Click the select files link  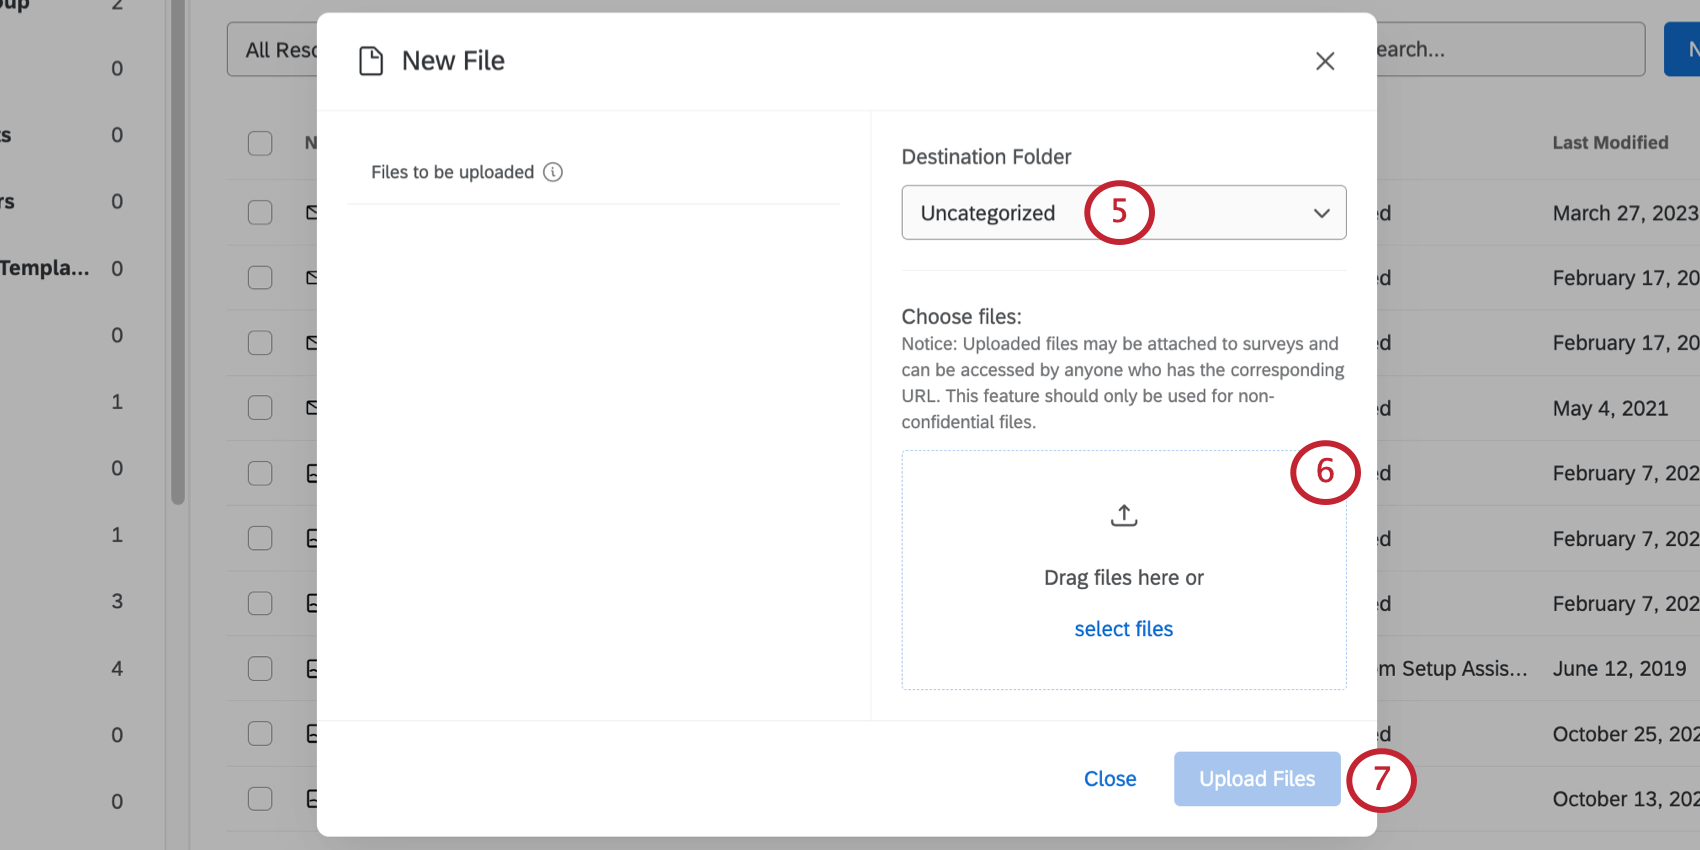pos(1123,629)
